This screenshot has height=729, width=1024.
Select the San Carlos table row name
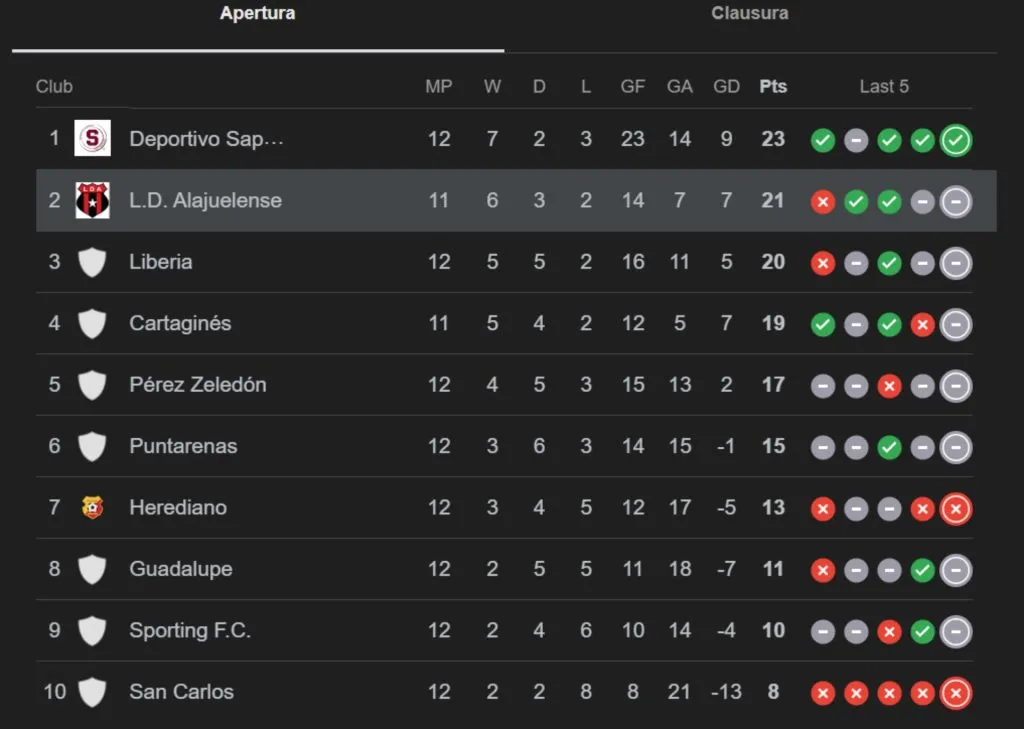[181, 692]
